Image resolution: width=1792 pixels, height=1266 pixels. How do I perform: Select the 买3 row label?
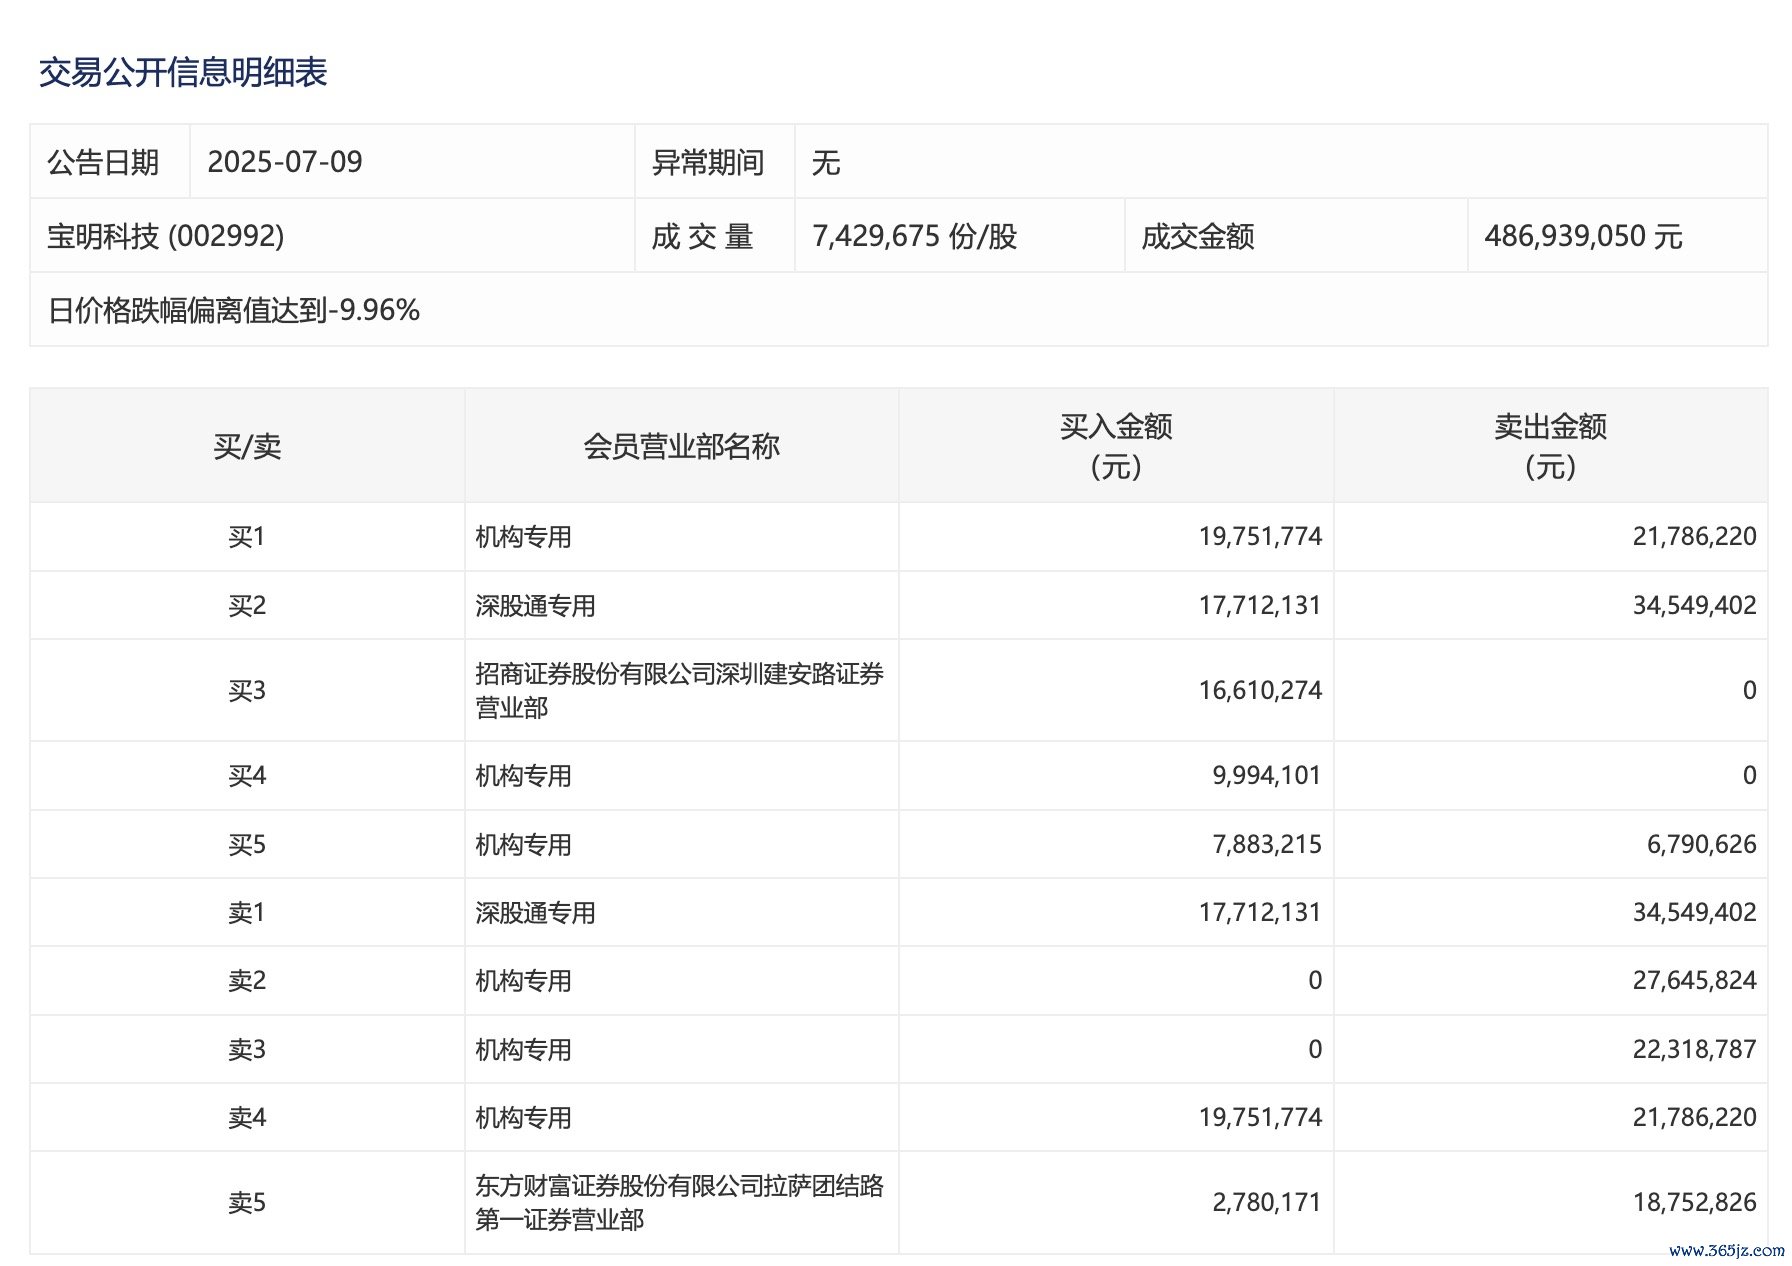click(x=247, y=691)
